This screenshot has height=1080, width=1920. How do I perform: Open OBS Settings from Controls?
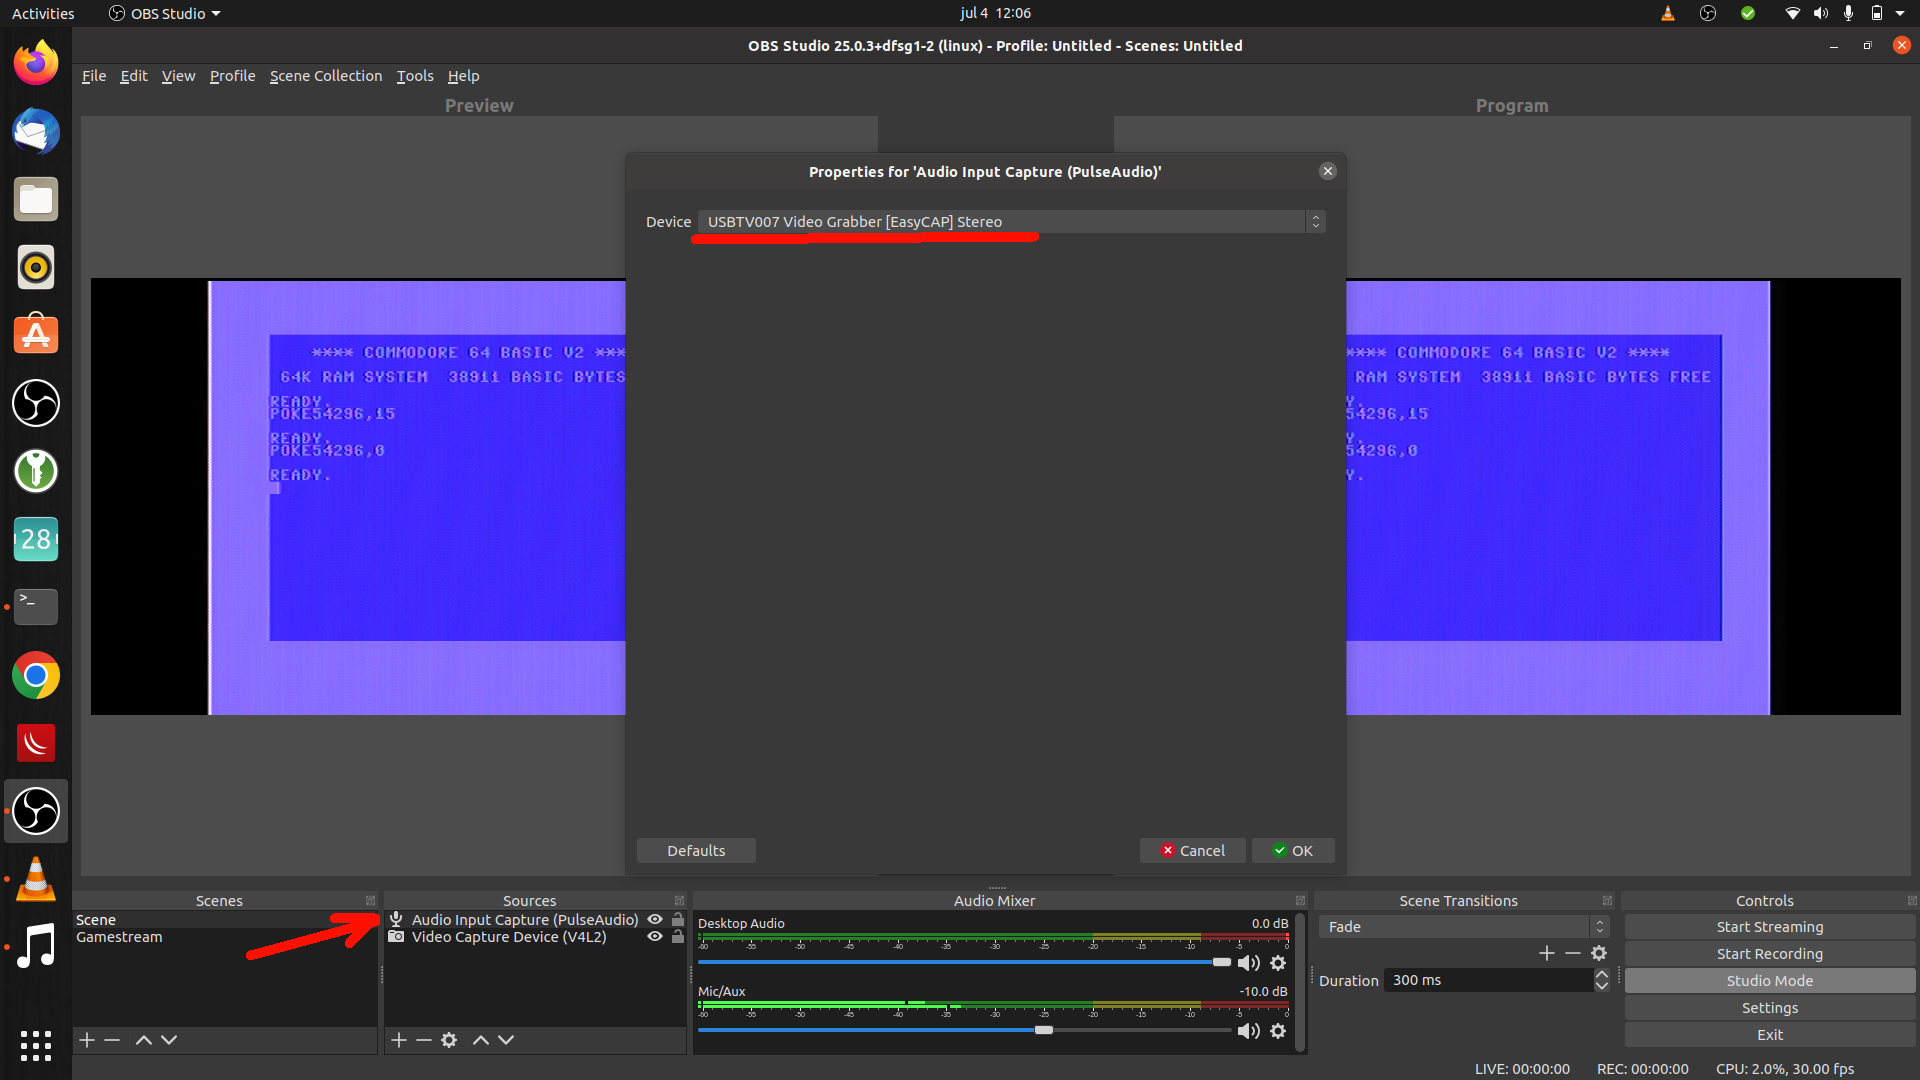pyautogui.click(x=1769, y=1008)
